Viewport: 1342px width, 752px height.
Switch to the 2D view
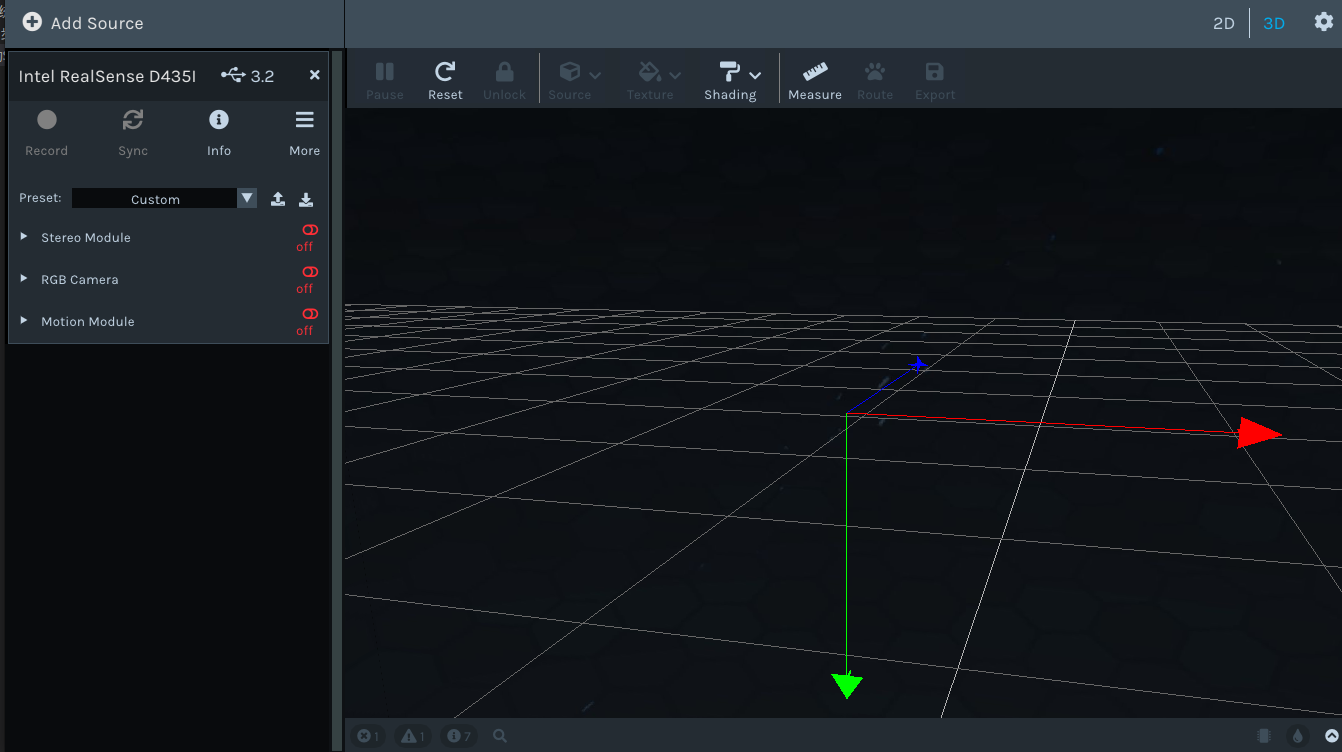(1224, 23)
